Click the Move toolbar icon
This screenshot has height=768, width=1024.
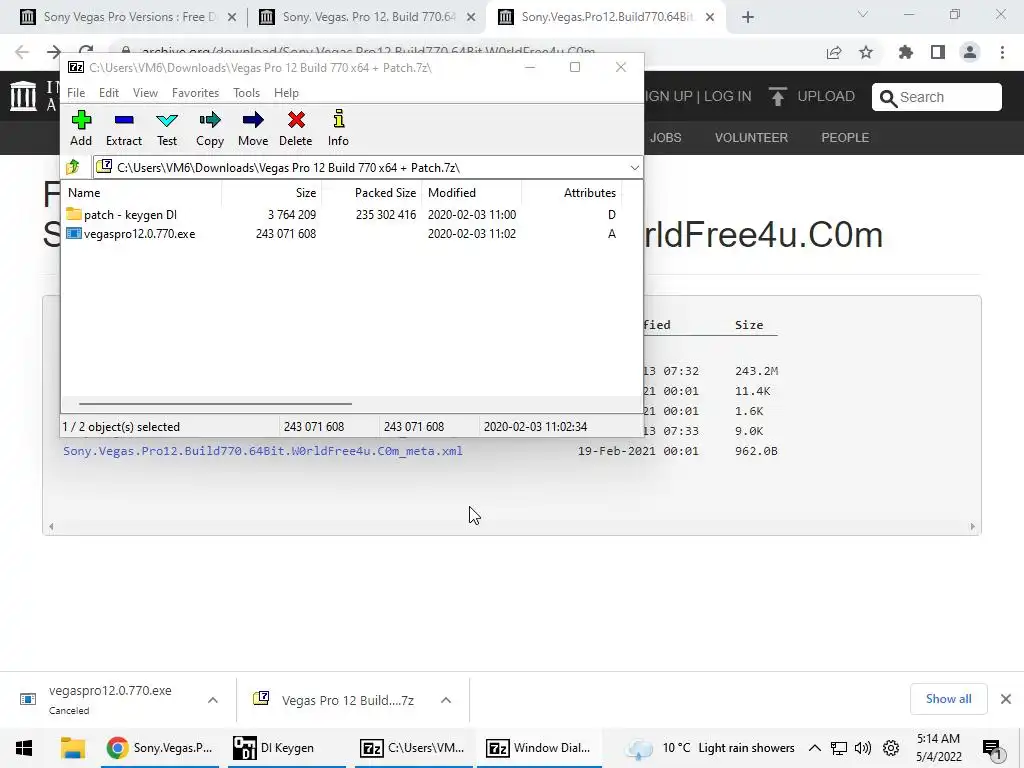[253, 128]
